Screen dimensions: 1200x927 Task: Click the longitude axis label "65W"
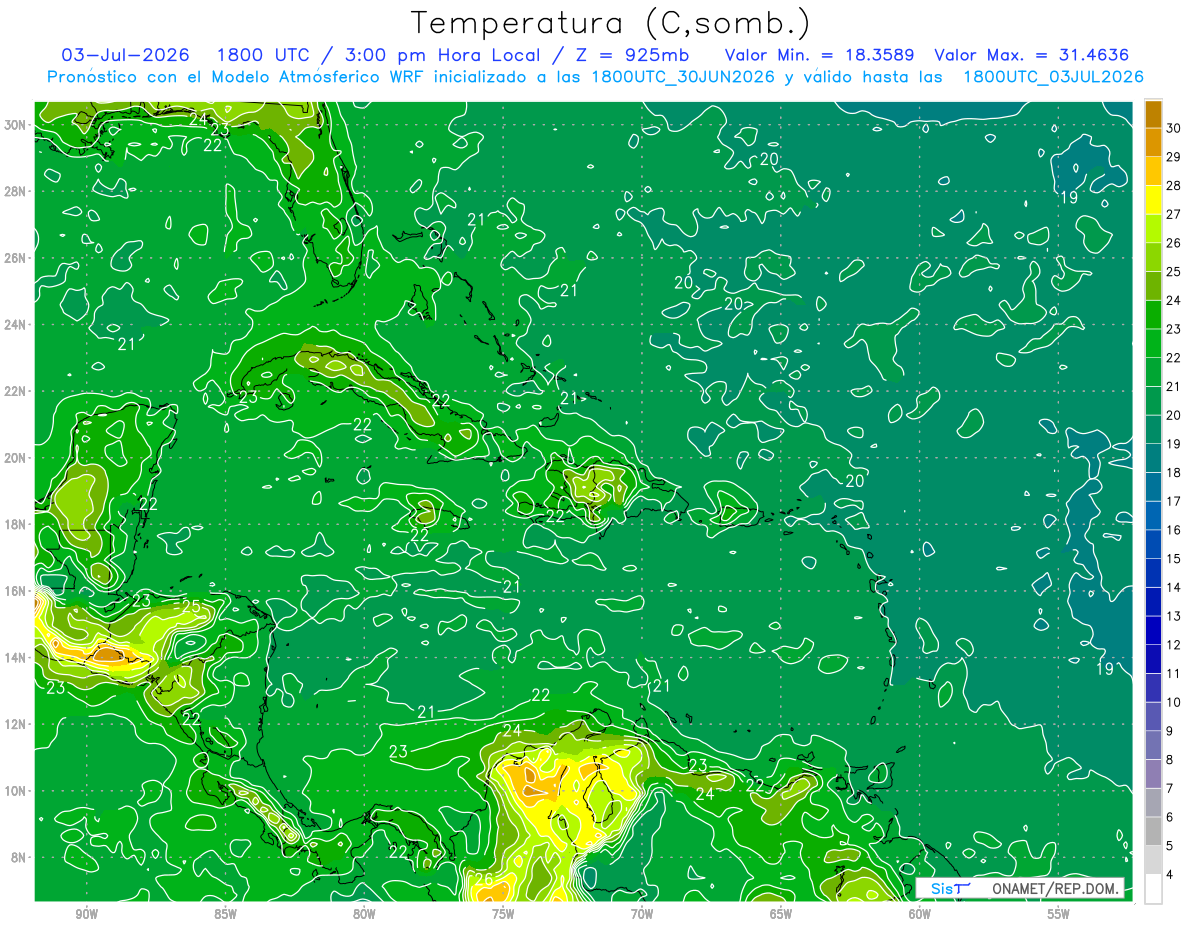[781, 914]
